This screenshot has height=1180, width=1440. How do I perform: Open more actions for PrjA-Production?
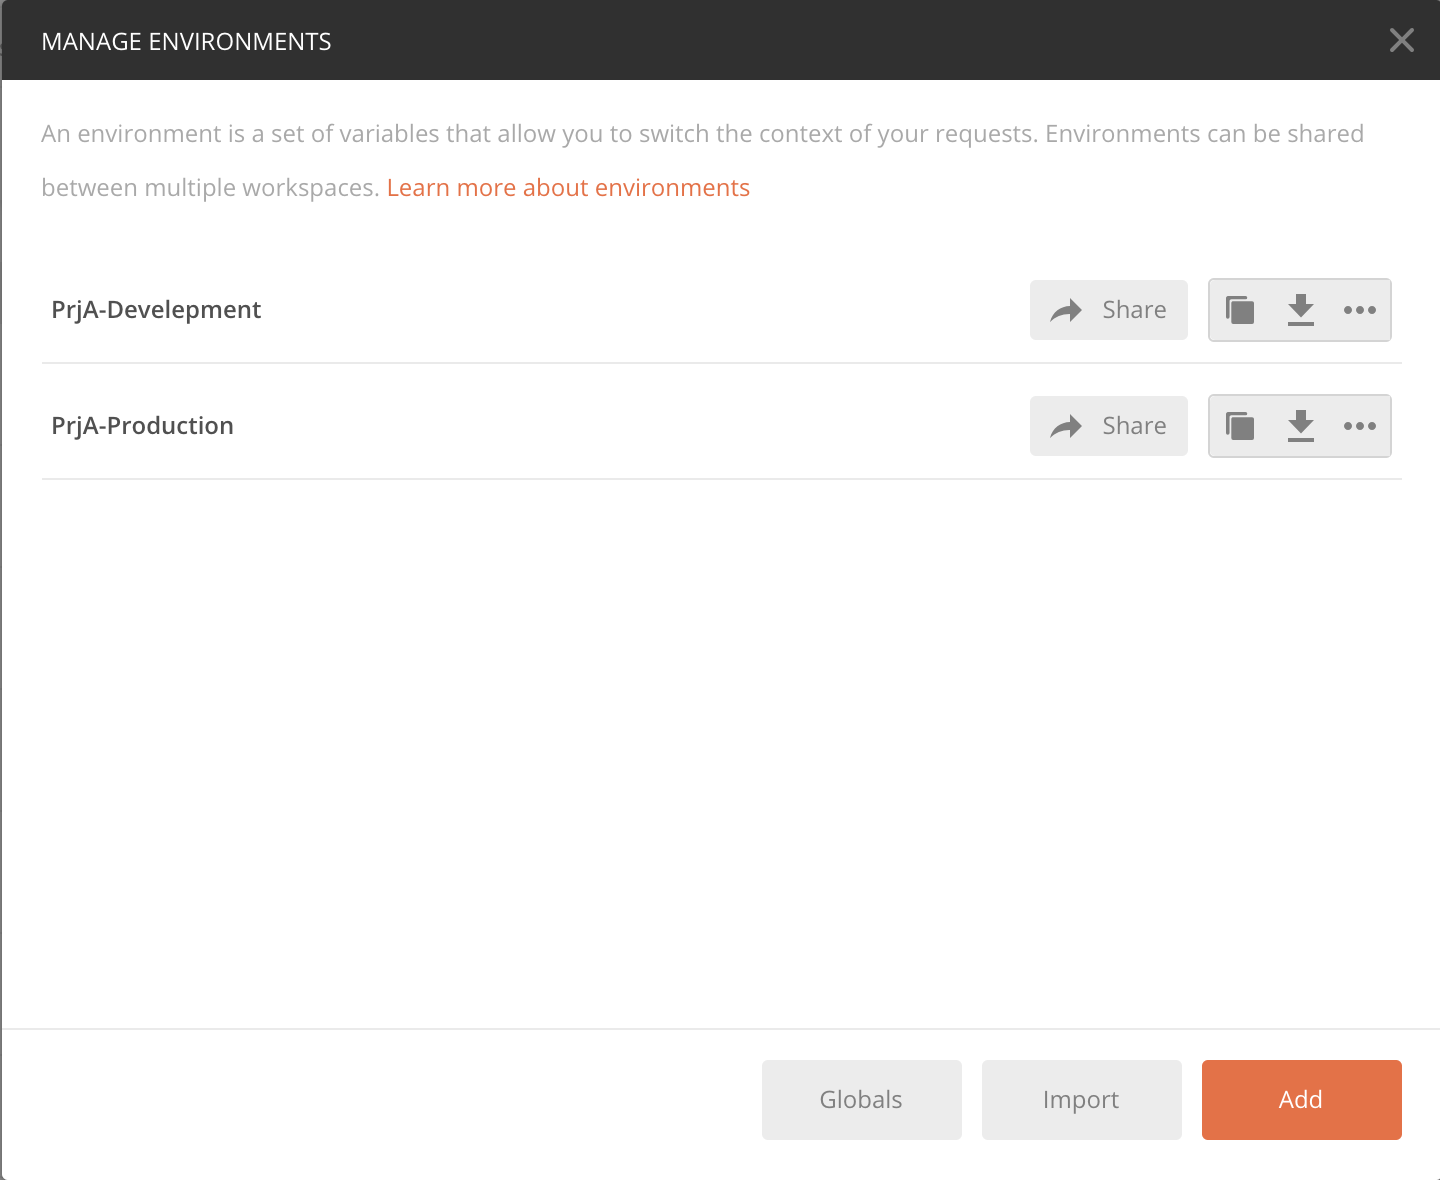click(1360, 426)
